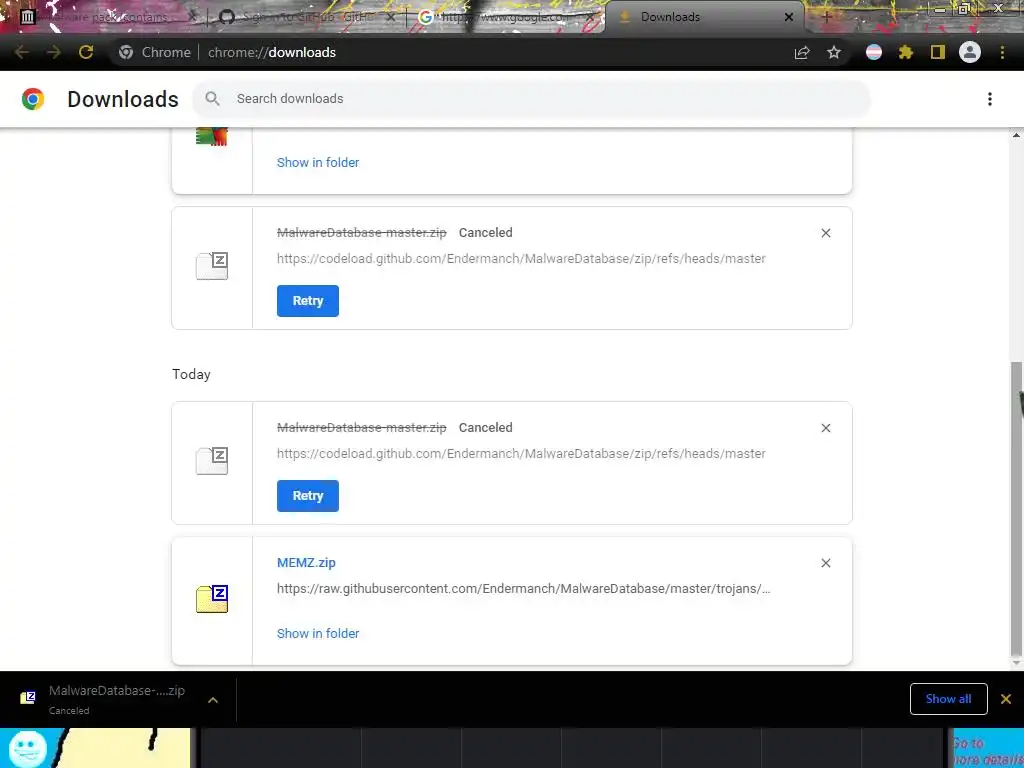Click the smiley face icon at bottom left
Viewport: 1024px width, 768px height.
pos(27,748)
